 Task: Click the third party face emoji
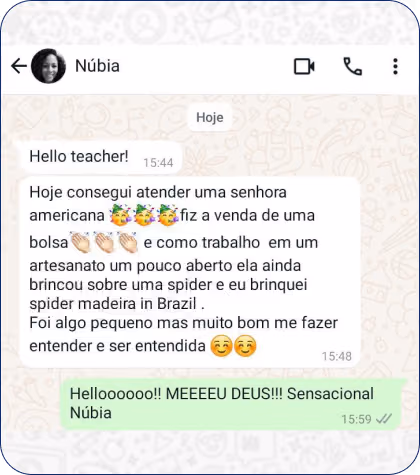[x=168, y=215]
